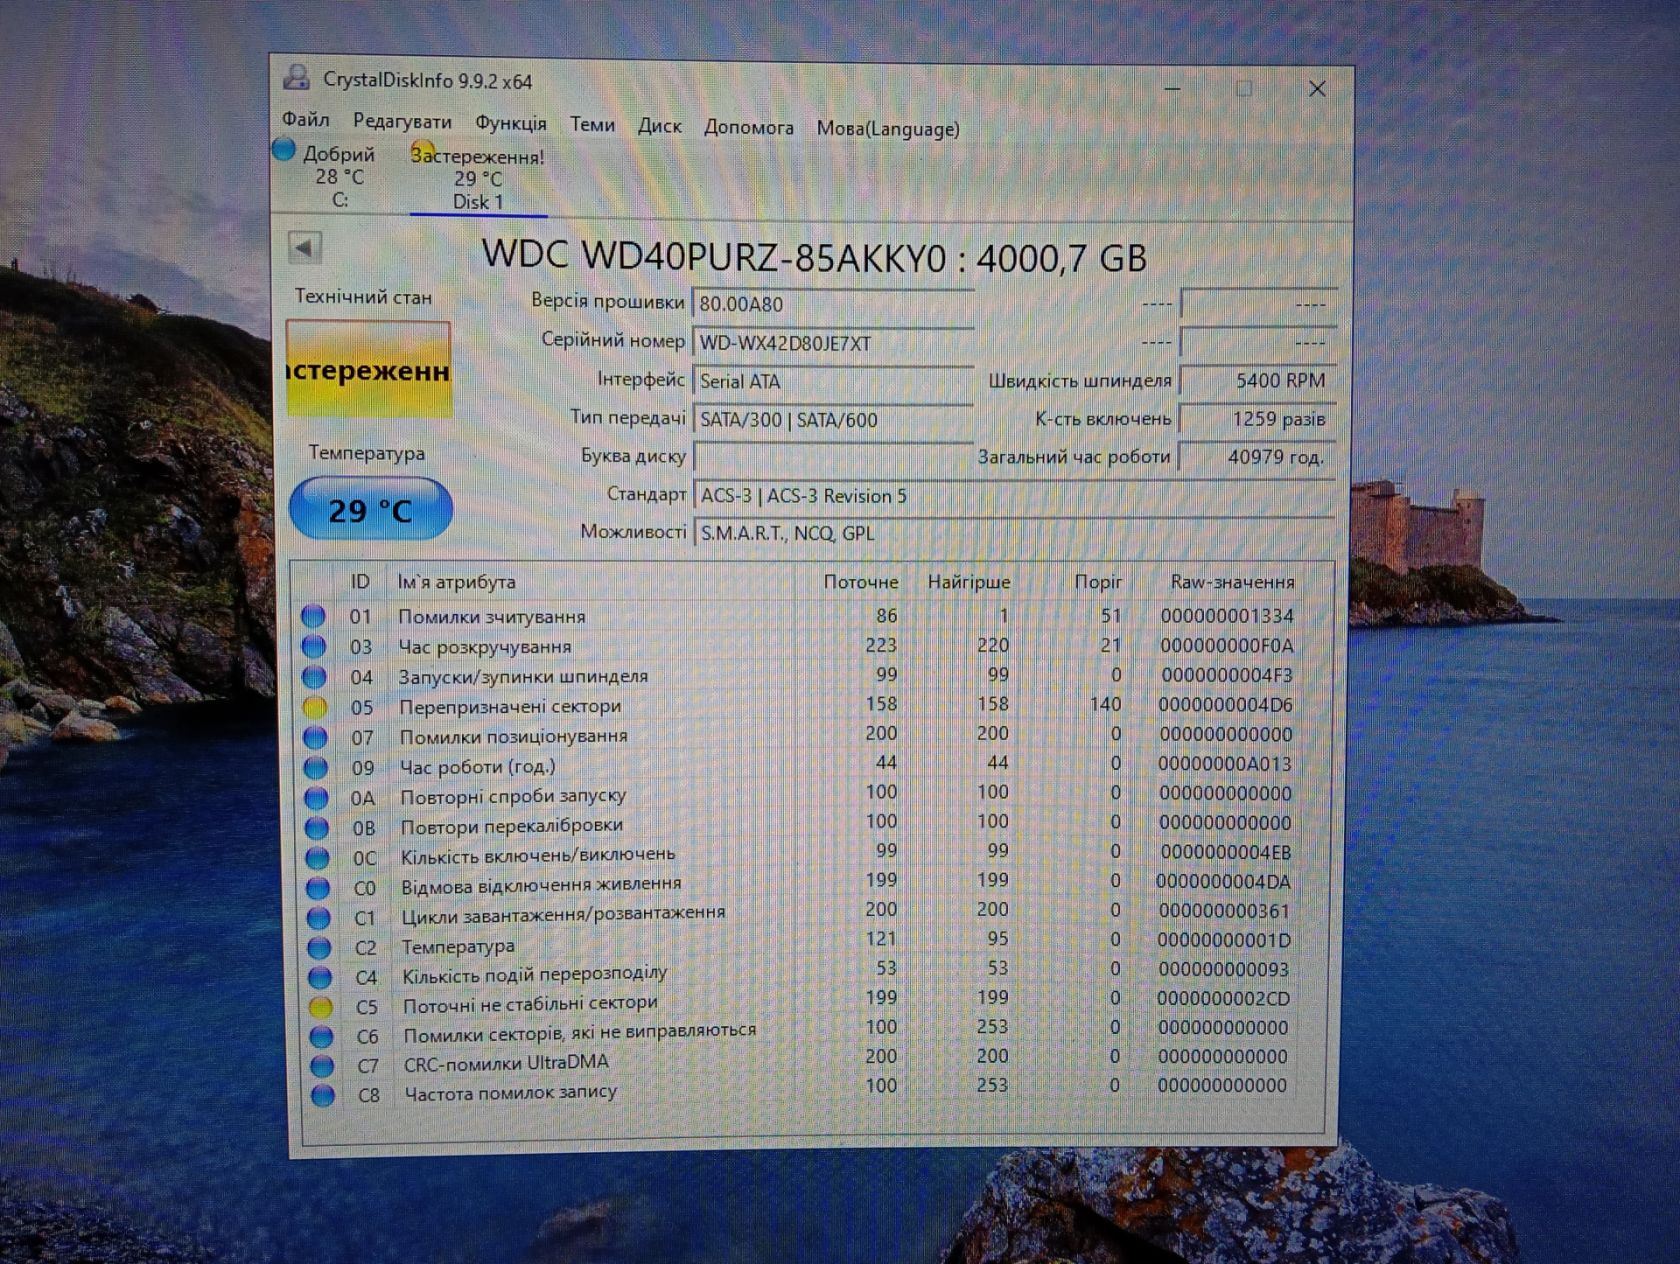Open the Функція menu
1680x1264 pixels.
(x=510, y=123)
